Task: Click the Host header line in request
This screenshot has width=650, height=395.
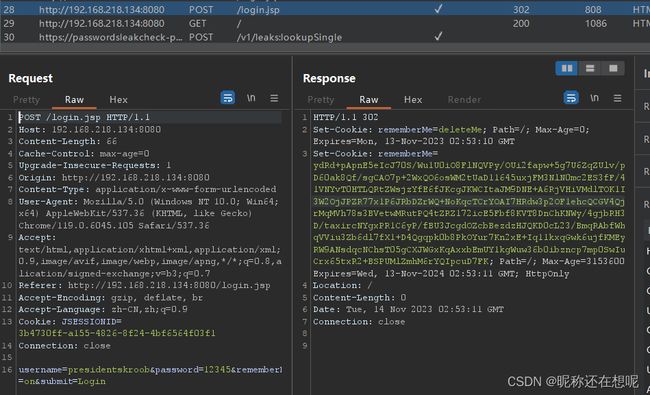Action: click(90, 129)
